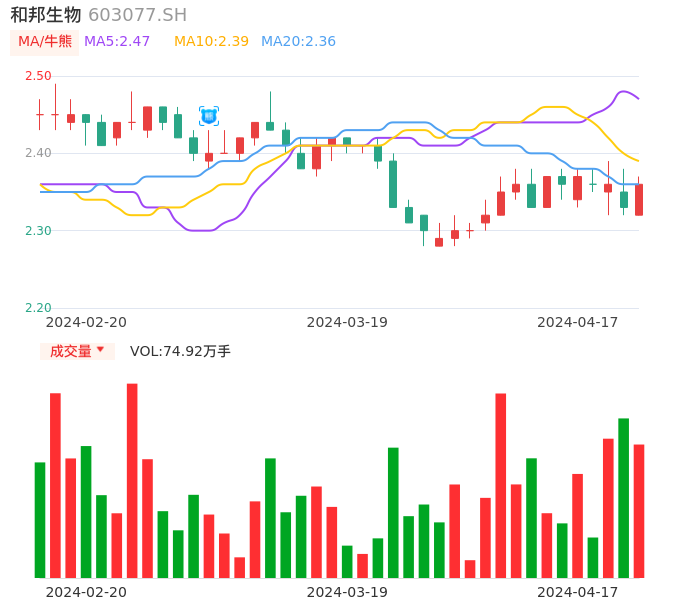
Task: Click the blue bear marker icon on chart
Action: (x=209, y=116)
